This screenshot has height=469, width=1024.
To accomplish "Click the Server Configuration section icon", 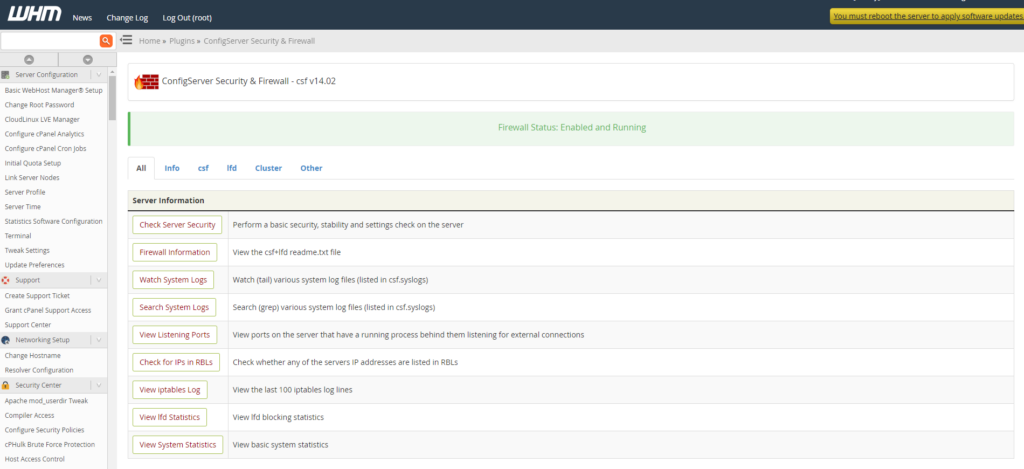I will (x=6, y=74).
